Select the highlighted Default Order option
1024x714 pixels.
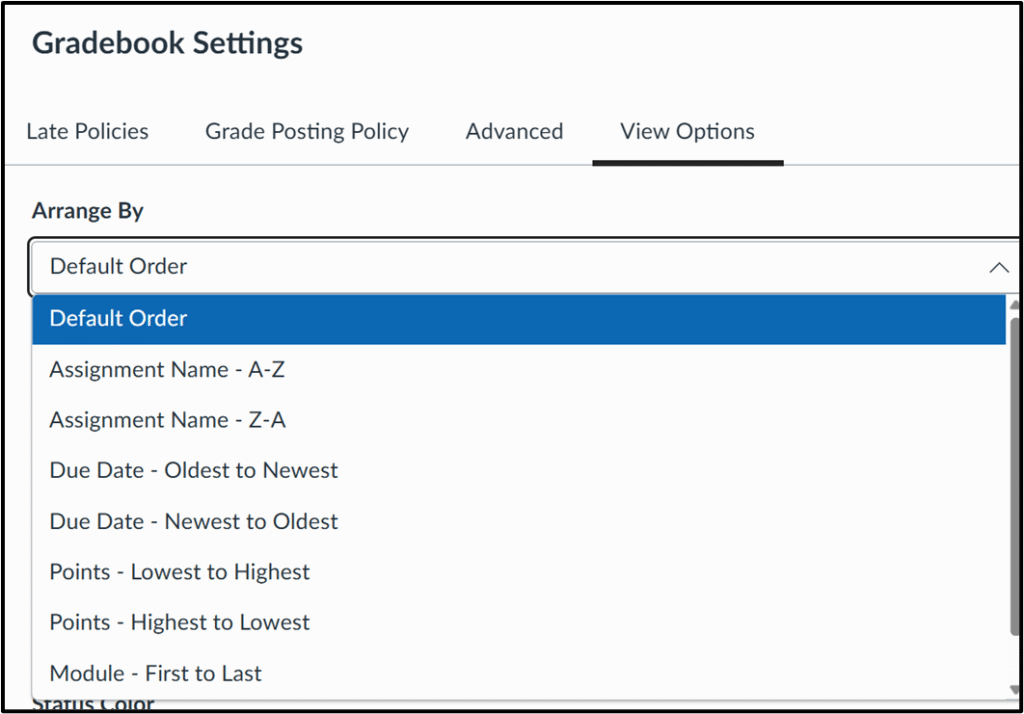coord(118,319)
